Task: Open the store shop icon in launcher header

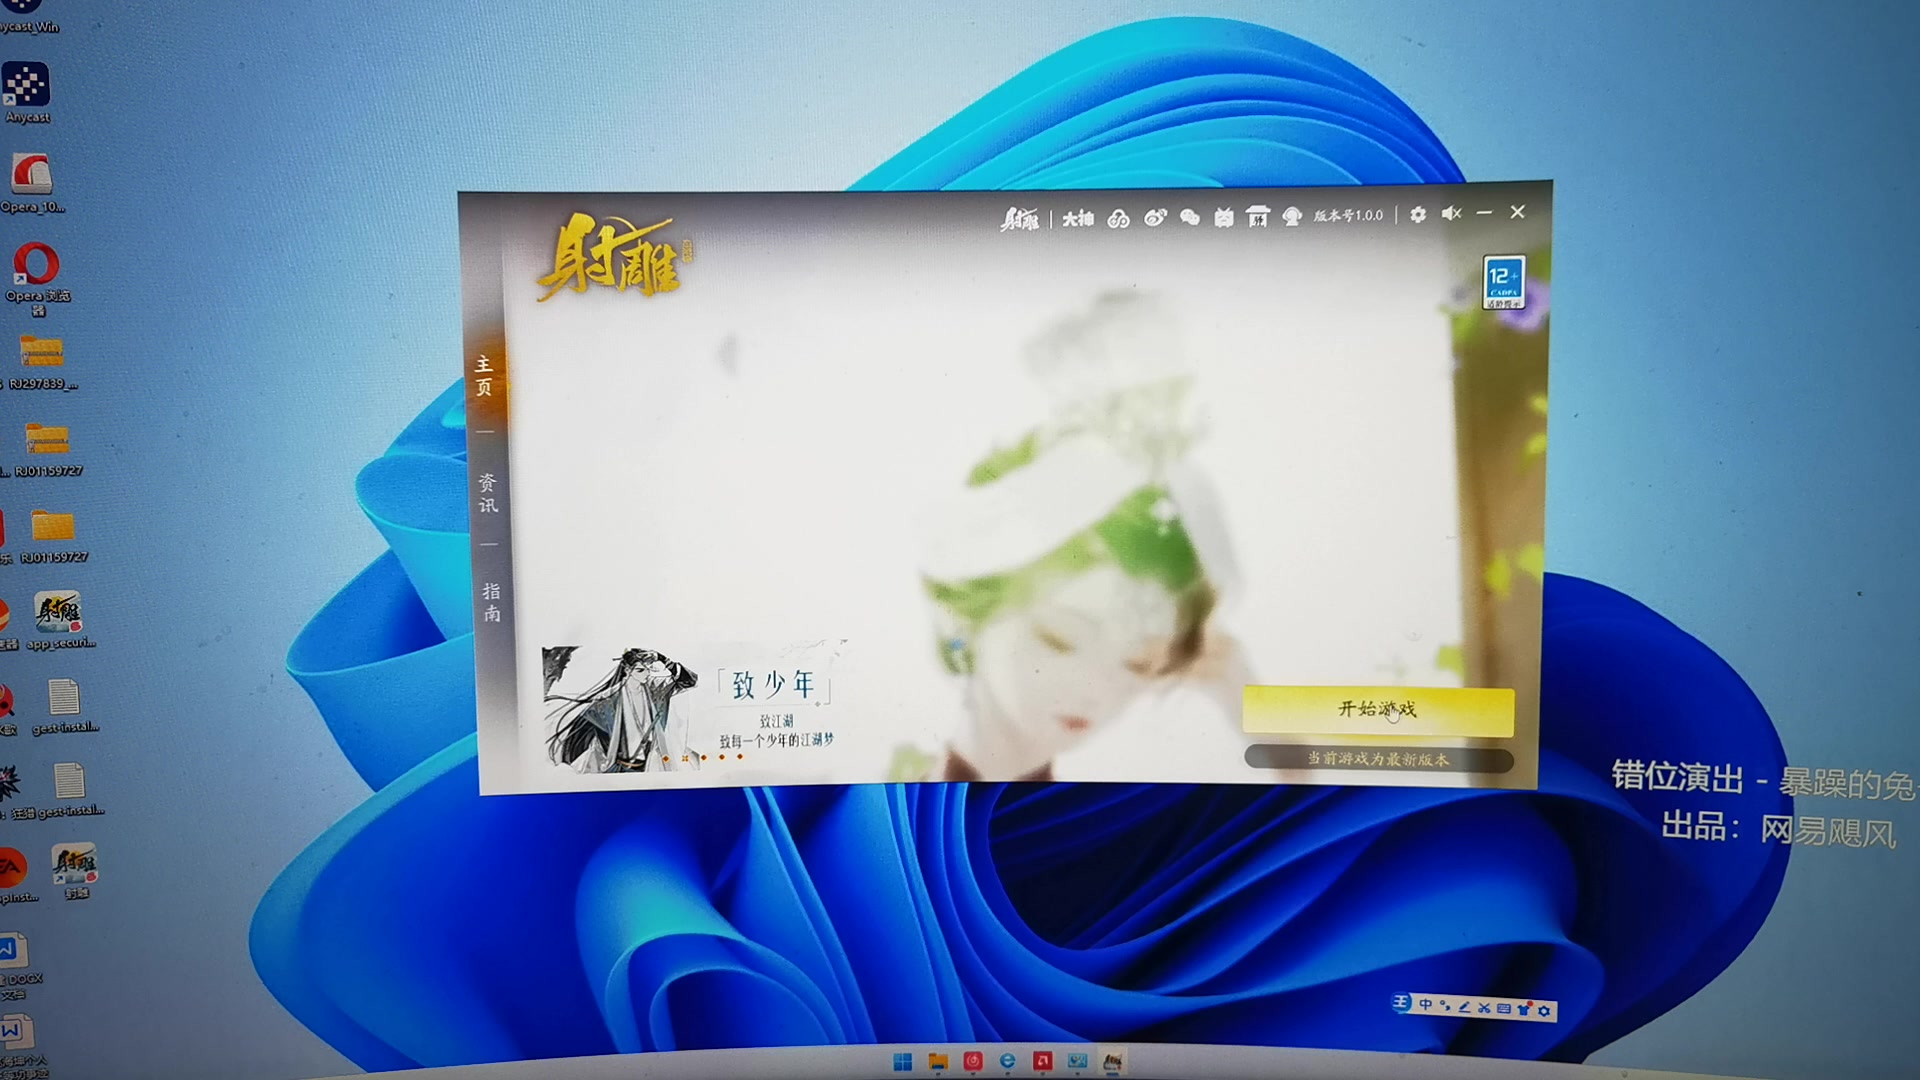Action: [1258, 216]
